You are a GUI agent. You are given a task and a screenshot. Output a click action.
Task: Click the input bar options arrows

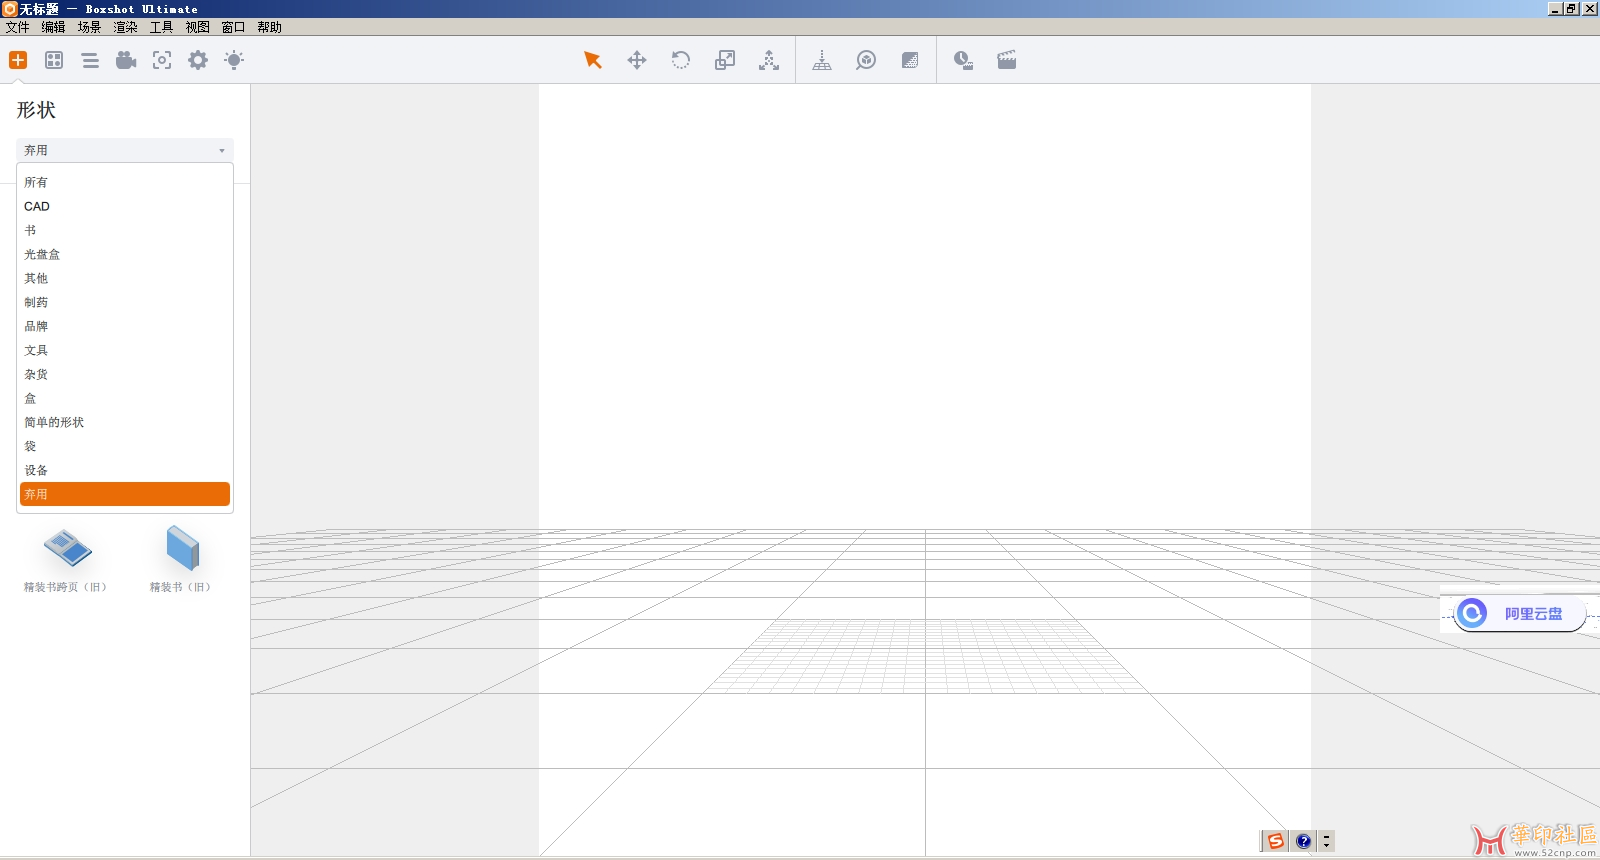1327,841
